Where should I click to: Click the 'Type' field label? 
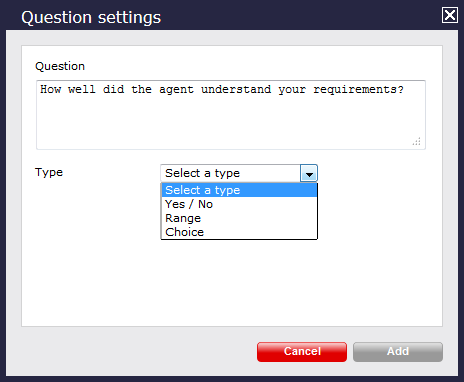(x=49, y=173)
